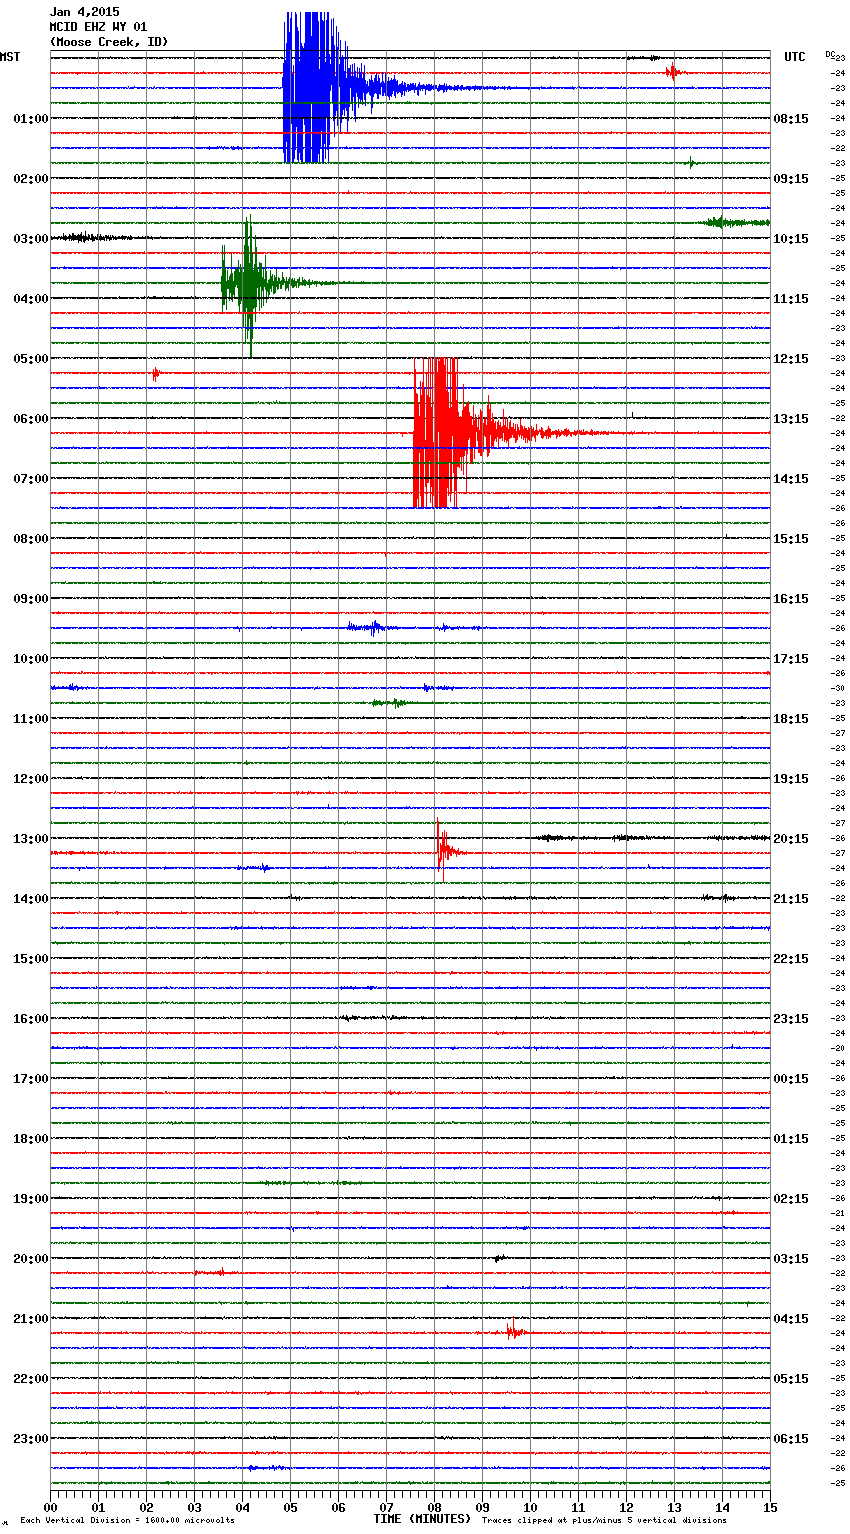Click the 'UTC' time zone label
The width and height of the screenshot is (850, 1534).
[795, 57]
